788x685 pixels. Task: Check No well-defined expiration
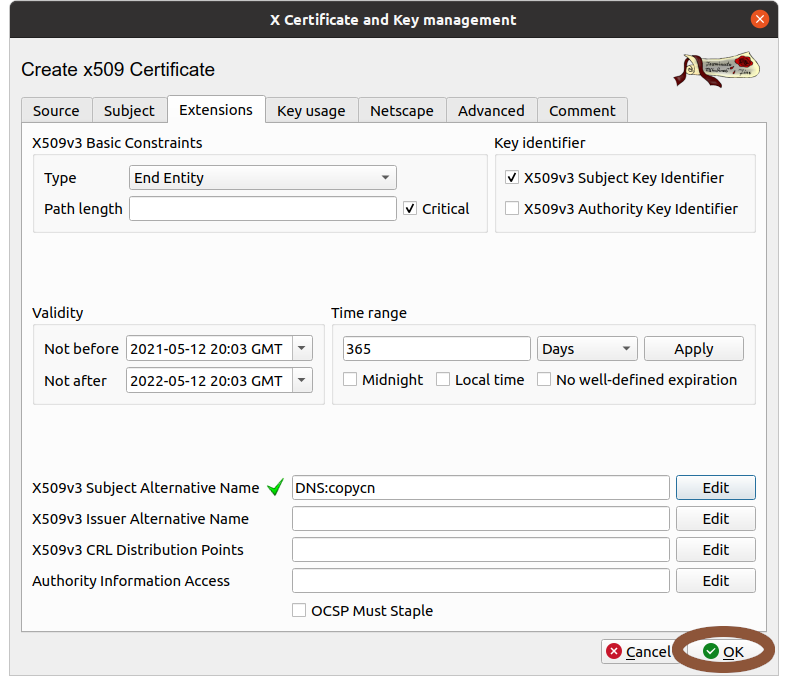point(544,379)
